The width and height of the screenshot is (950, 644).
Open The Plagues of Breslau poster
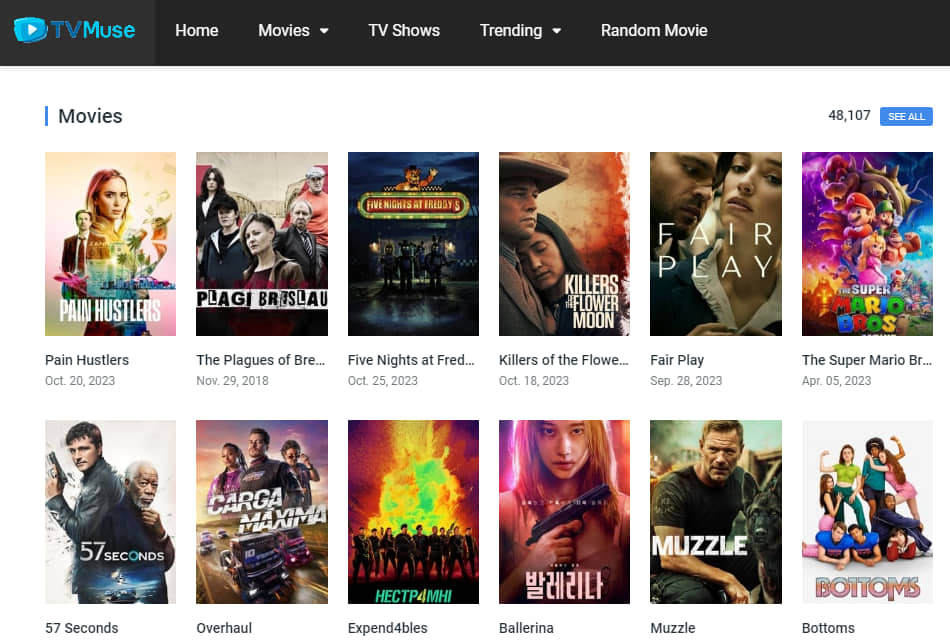tap(262, 244)
